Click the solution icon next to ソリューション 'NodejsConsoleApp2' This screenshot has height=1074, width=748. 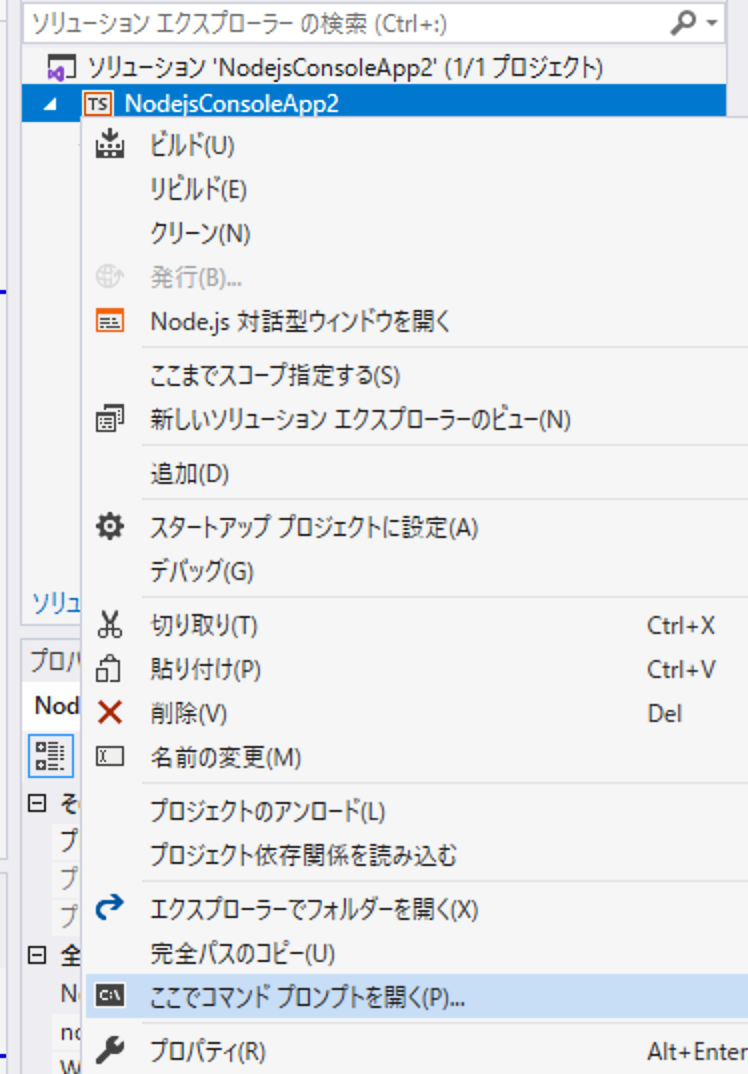point(62,68)
